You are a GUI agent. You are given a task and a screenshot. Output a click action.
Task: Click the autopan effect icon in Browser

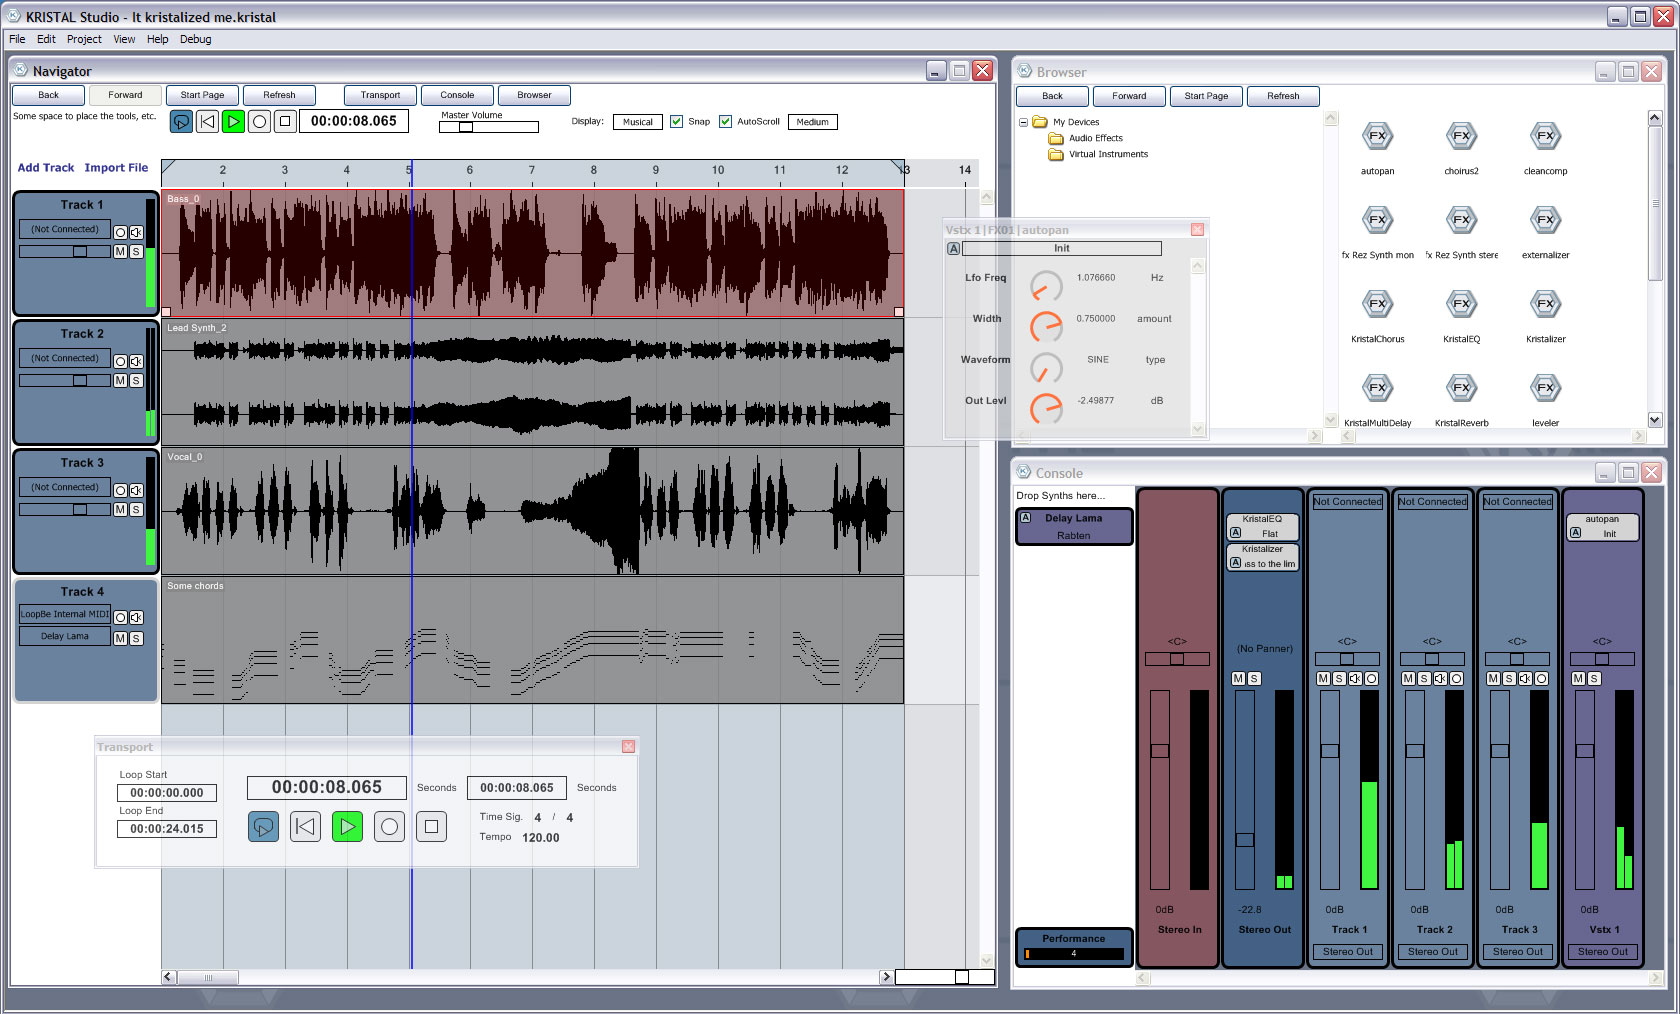click(x=1377, y=137)
